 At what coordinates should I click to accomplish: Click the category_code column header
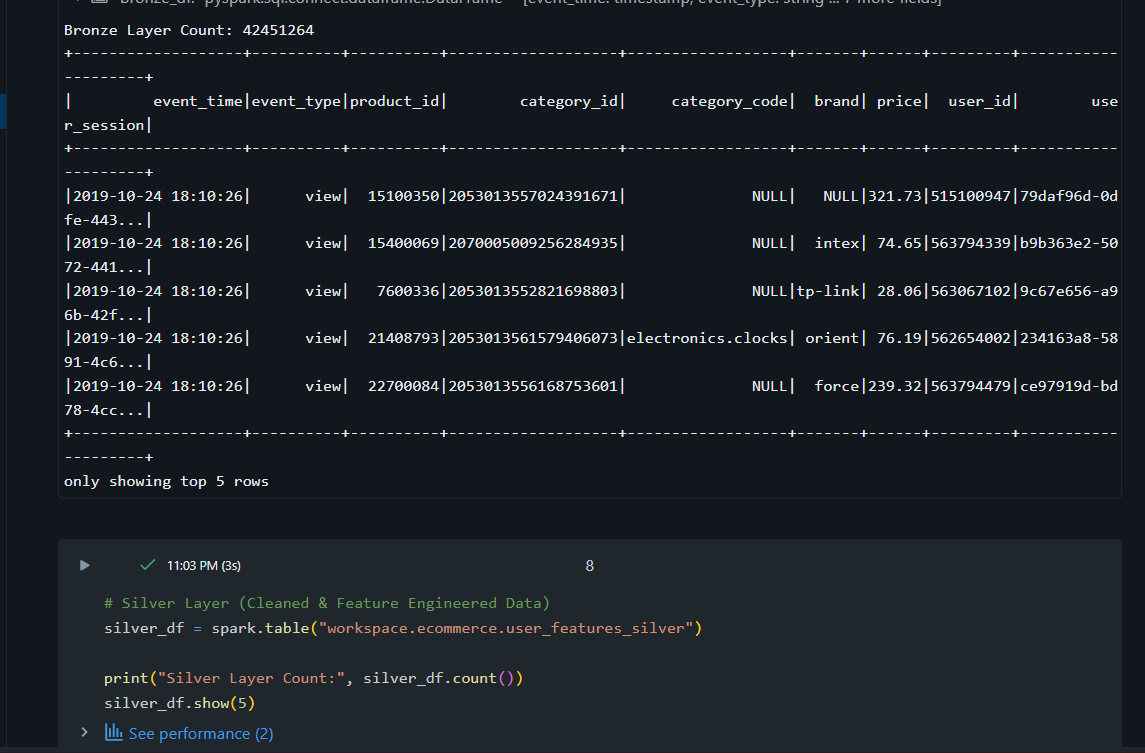729,101
